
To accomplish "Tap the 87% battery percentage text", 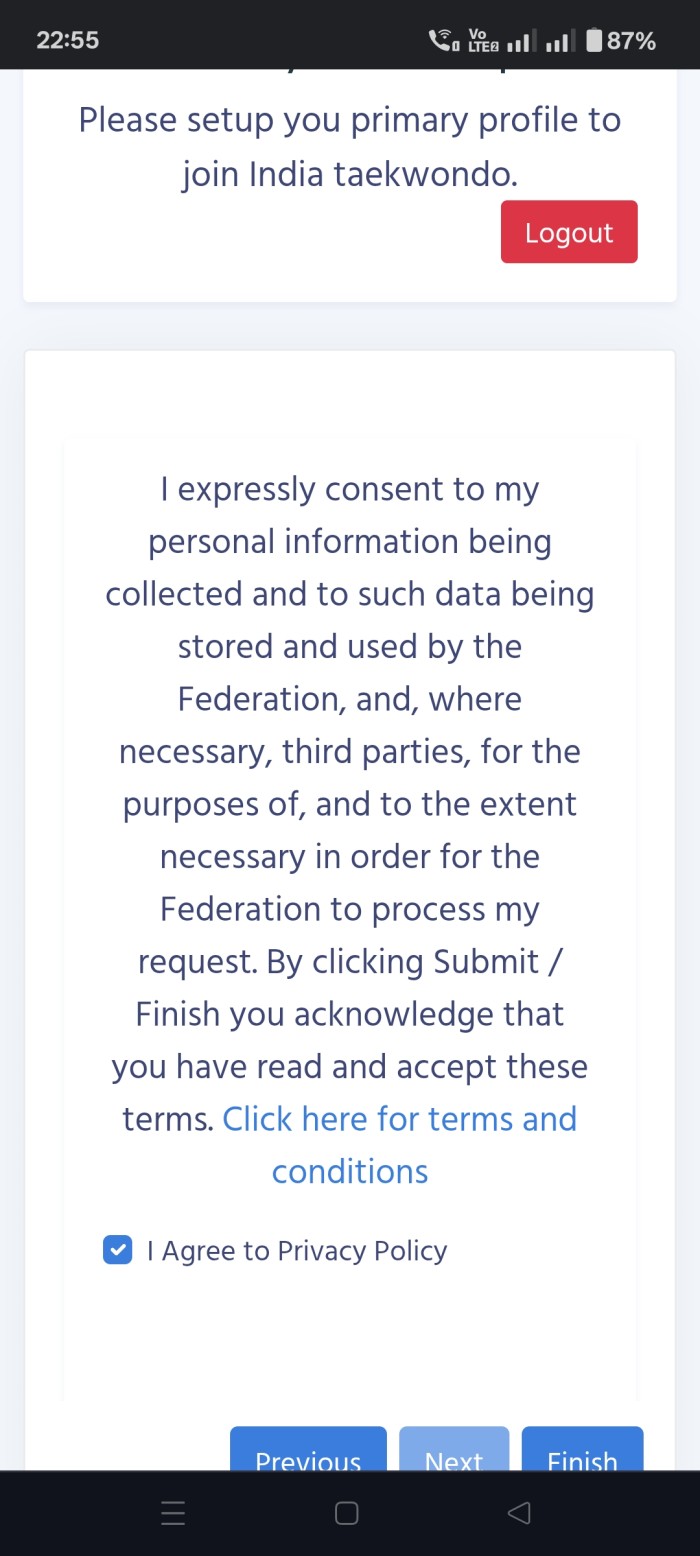I will pos(632,41).
